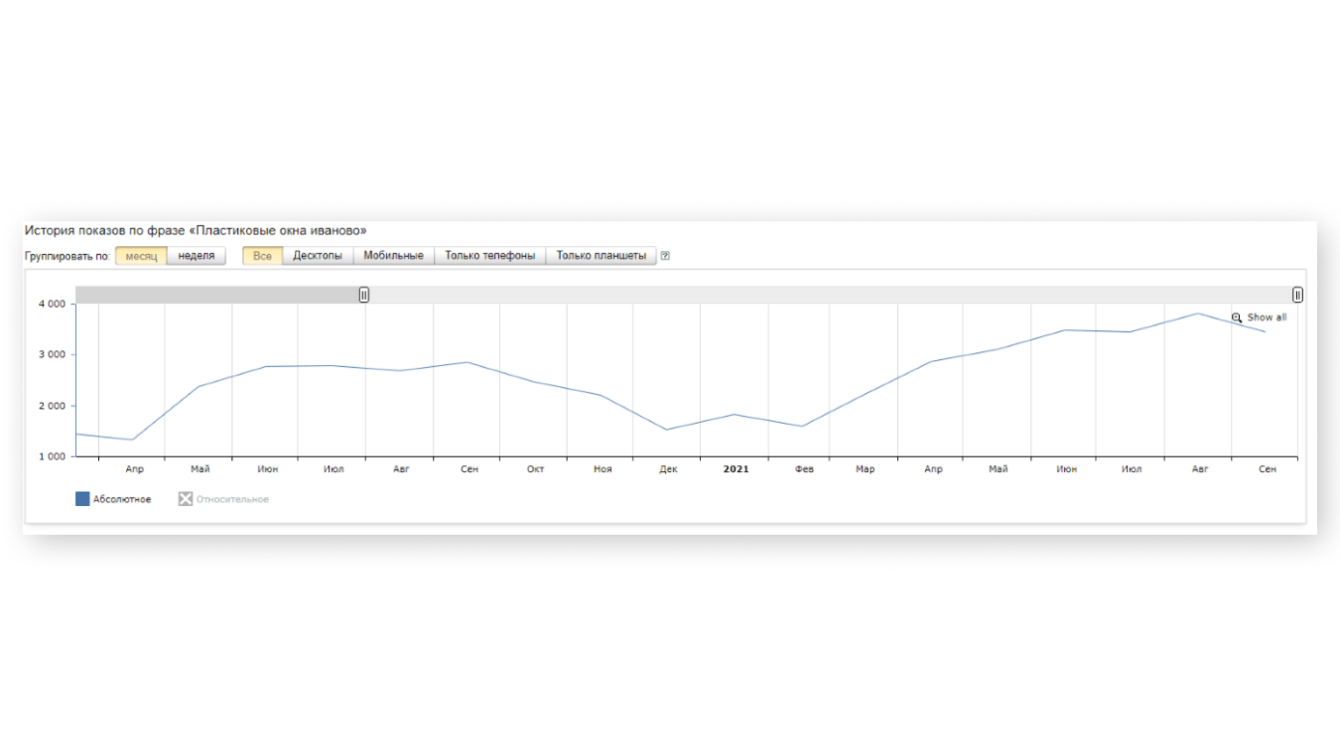Click the right range slider handle

1297,295
